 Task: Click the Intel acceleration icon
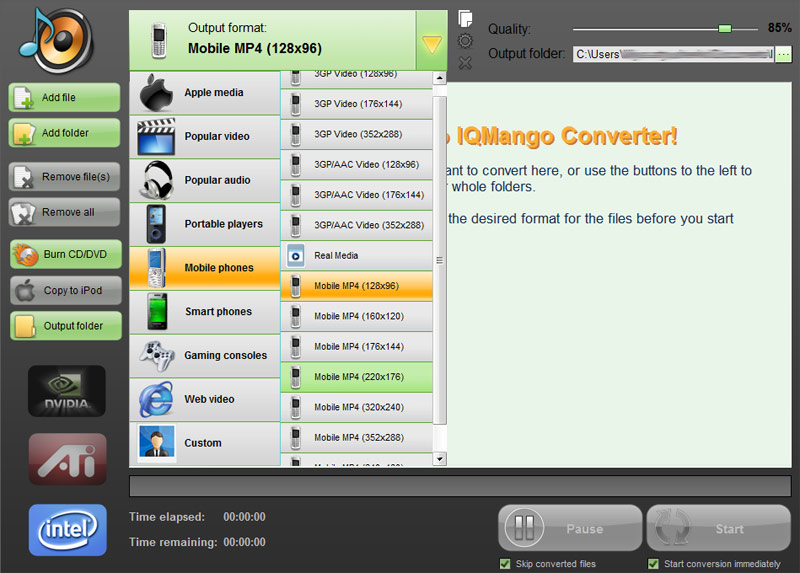click(x=68, y=530)
